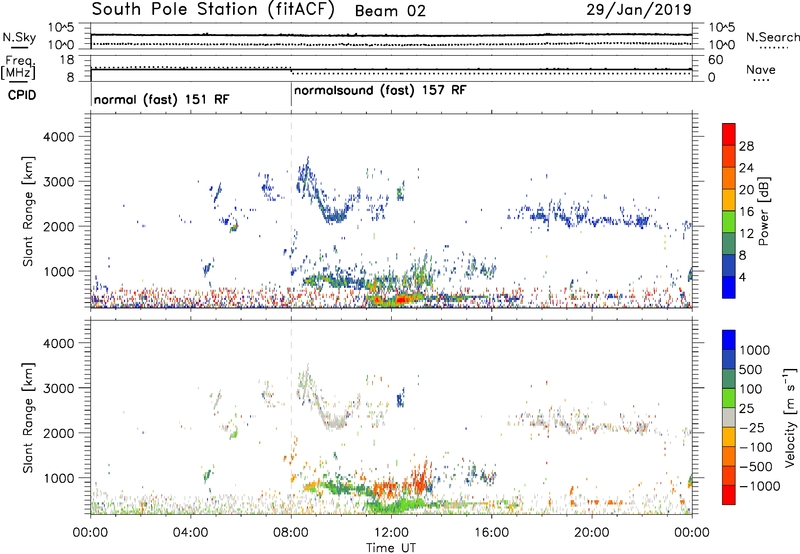Viewport: 800px width, 554px height.
Task: Click the Slant Range label of velocity panel
Action: 28,418
